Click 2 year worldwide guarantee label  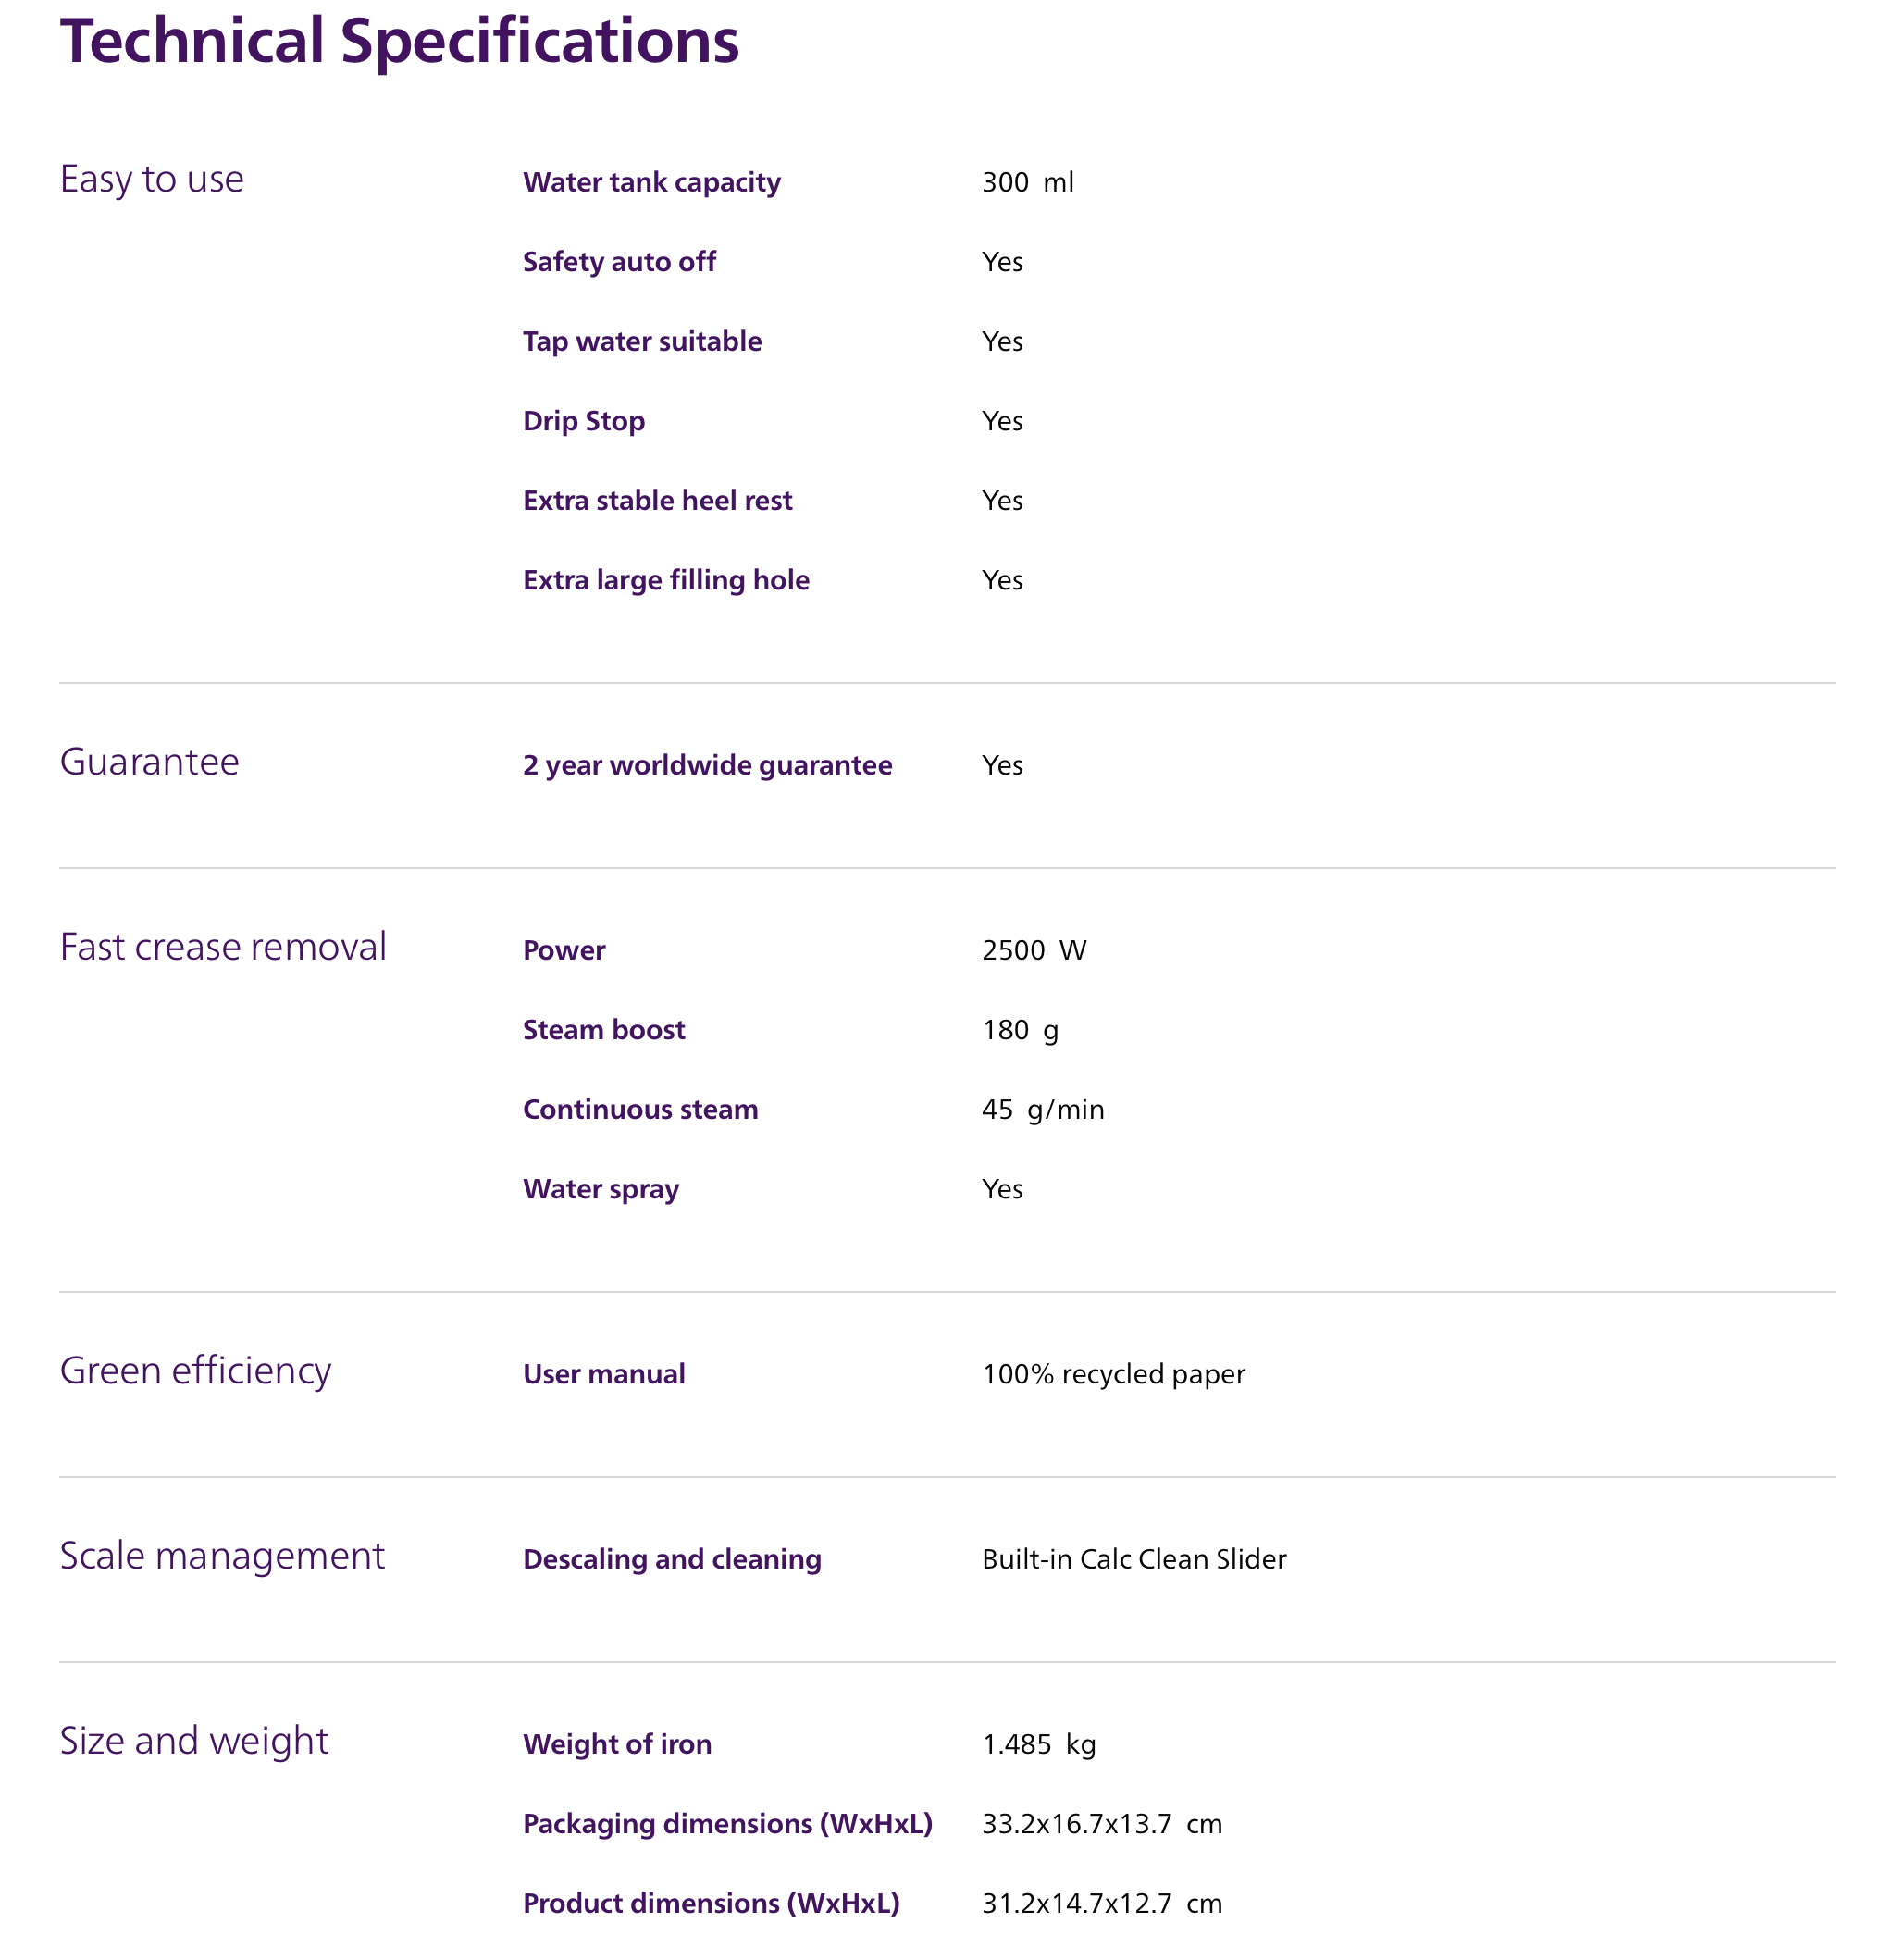707,766
